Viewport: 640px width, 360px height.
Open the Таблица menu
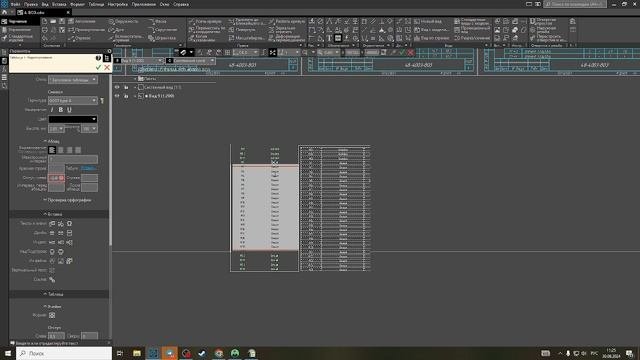point(96,4)
